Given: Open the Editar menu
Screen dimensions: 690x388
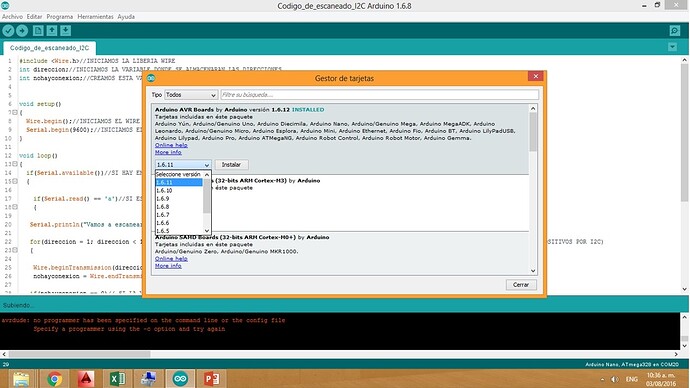Looking at the screenshot, I should pyautogui.click(x=34, y=17).
